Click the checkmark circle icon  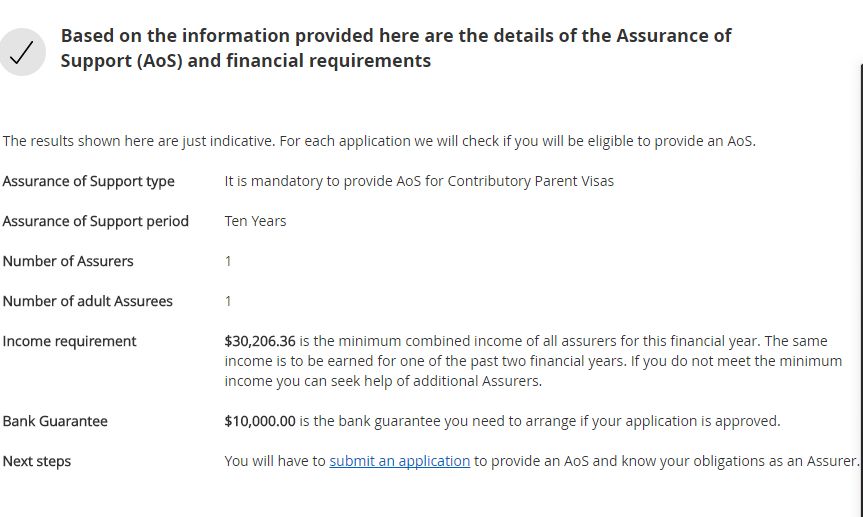22,52
